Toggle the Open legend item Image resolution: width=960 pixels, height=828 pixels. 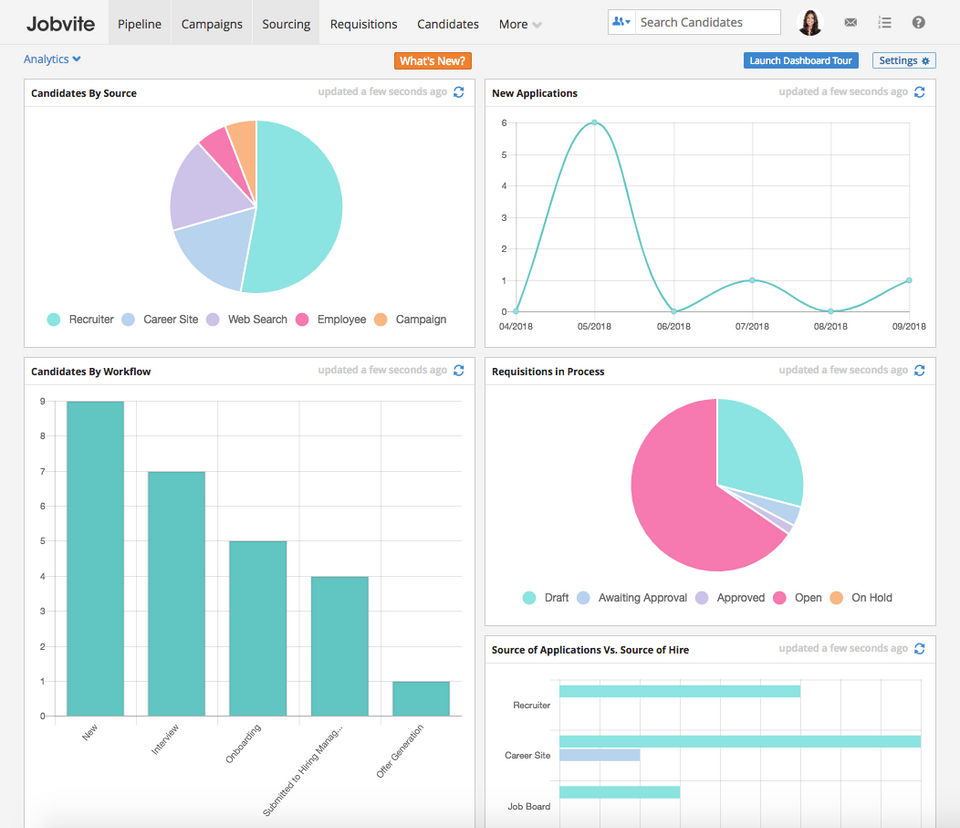[797, 598]
